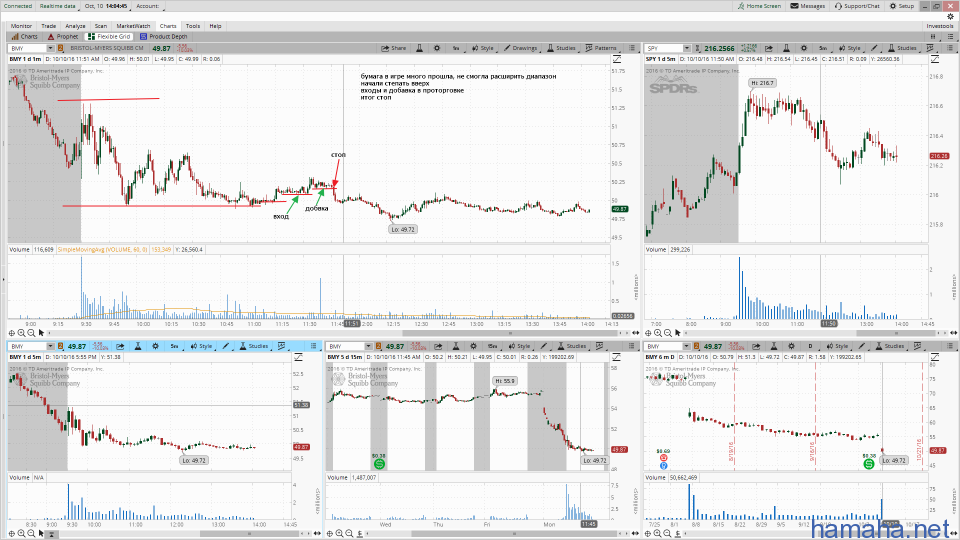Click the share icon on the bottom-left BMY 5m chart

120,347
